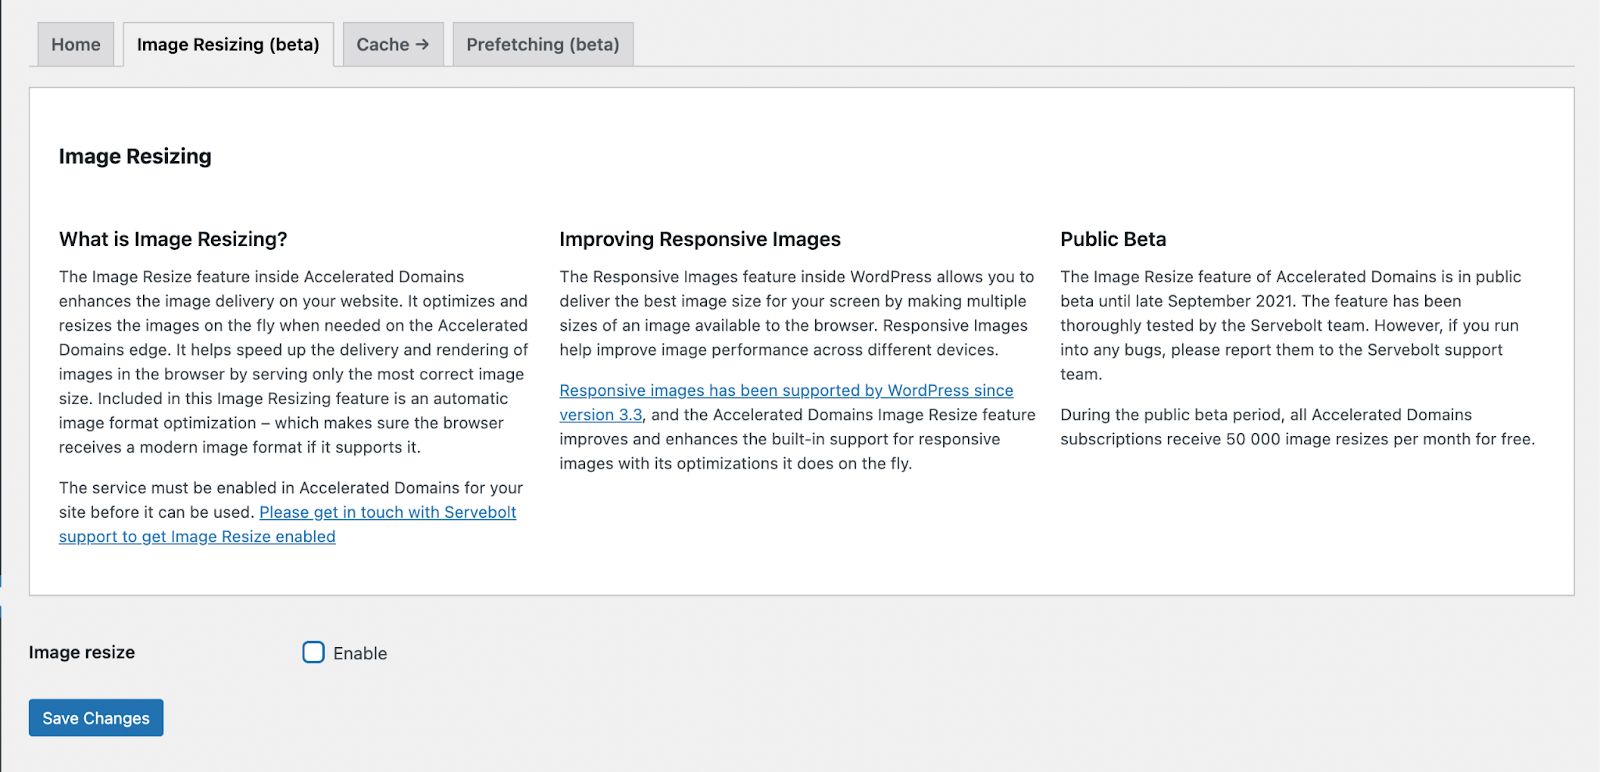
Task: Click the Public Beta heading
Action: 1113,239
